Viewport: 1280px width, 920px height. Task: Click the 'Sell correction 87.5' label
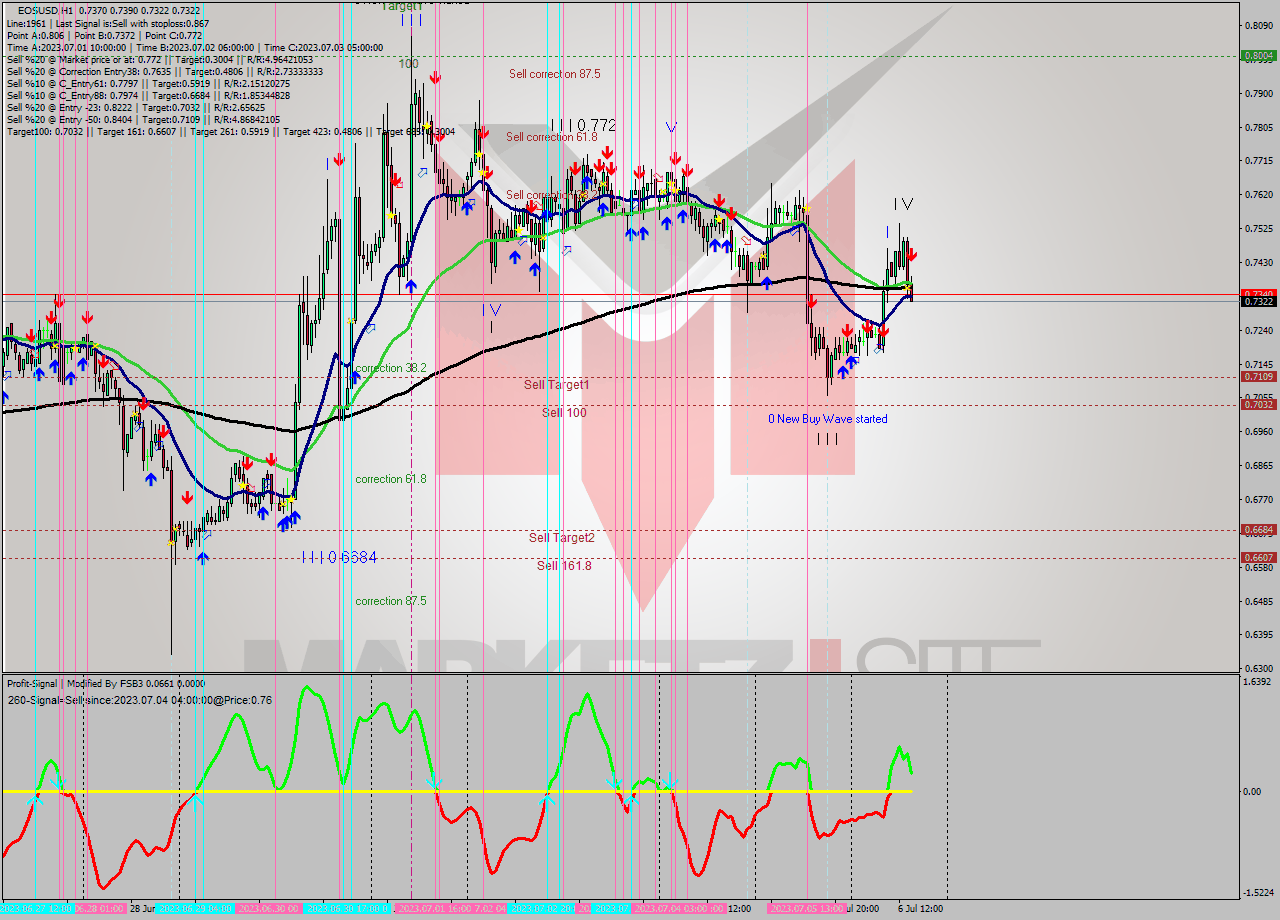click(x=554, y=74)
